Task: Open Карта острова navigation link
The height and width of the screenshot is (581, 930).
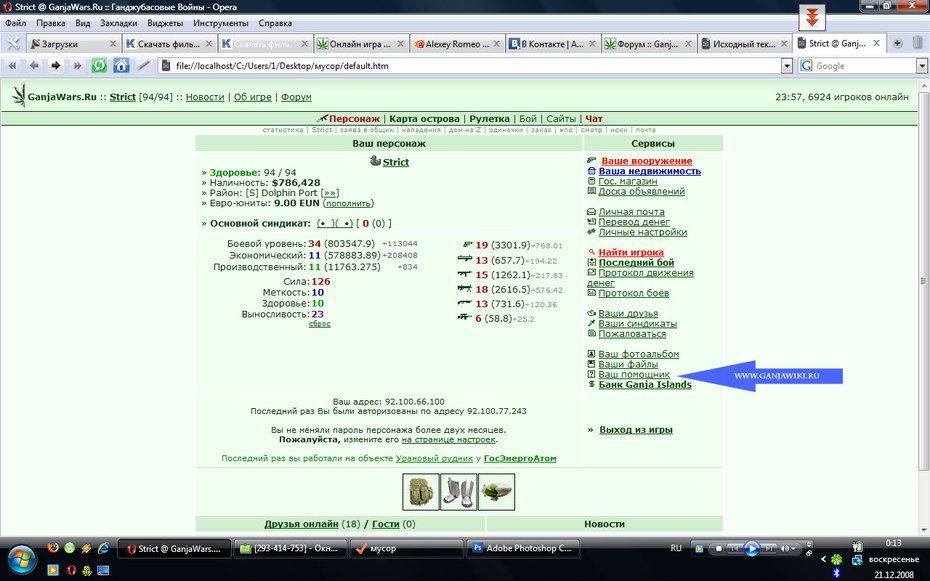Action: (424, 119)
